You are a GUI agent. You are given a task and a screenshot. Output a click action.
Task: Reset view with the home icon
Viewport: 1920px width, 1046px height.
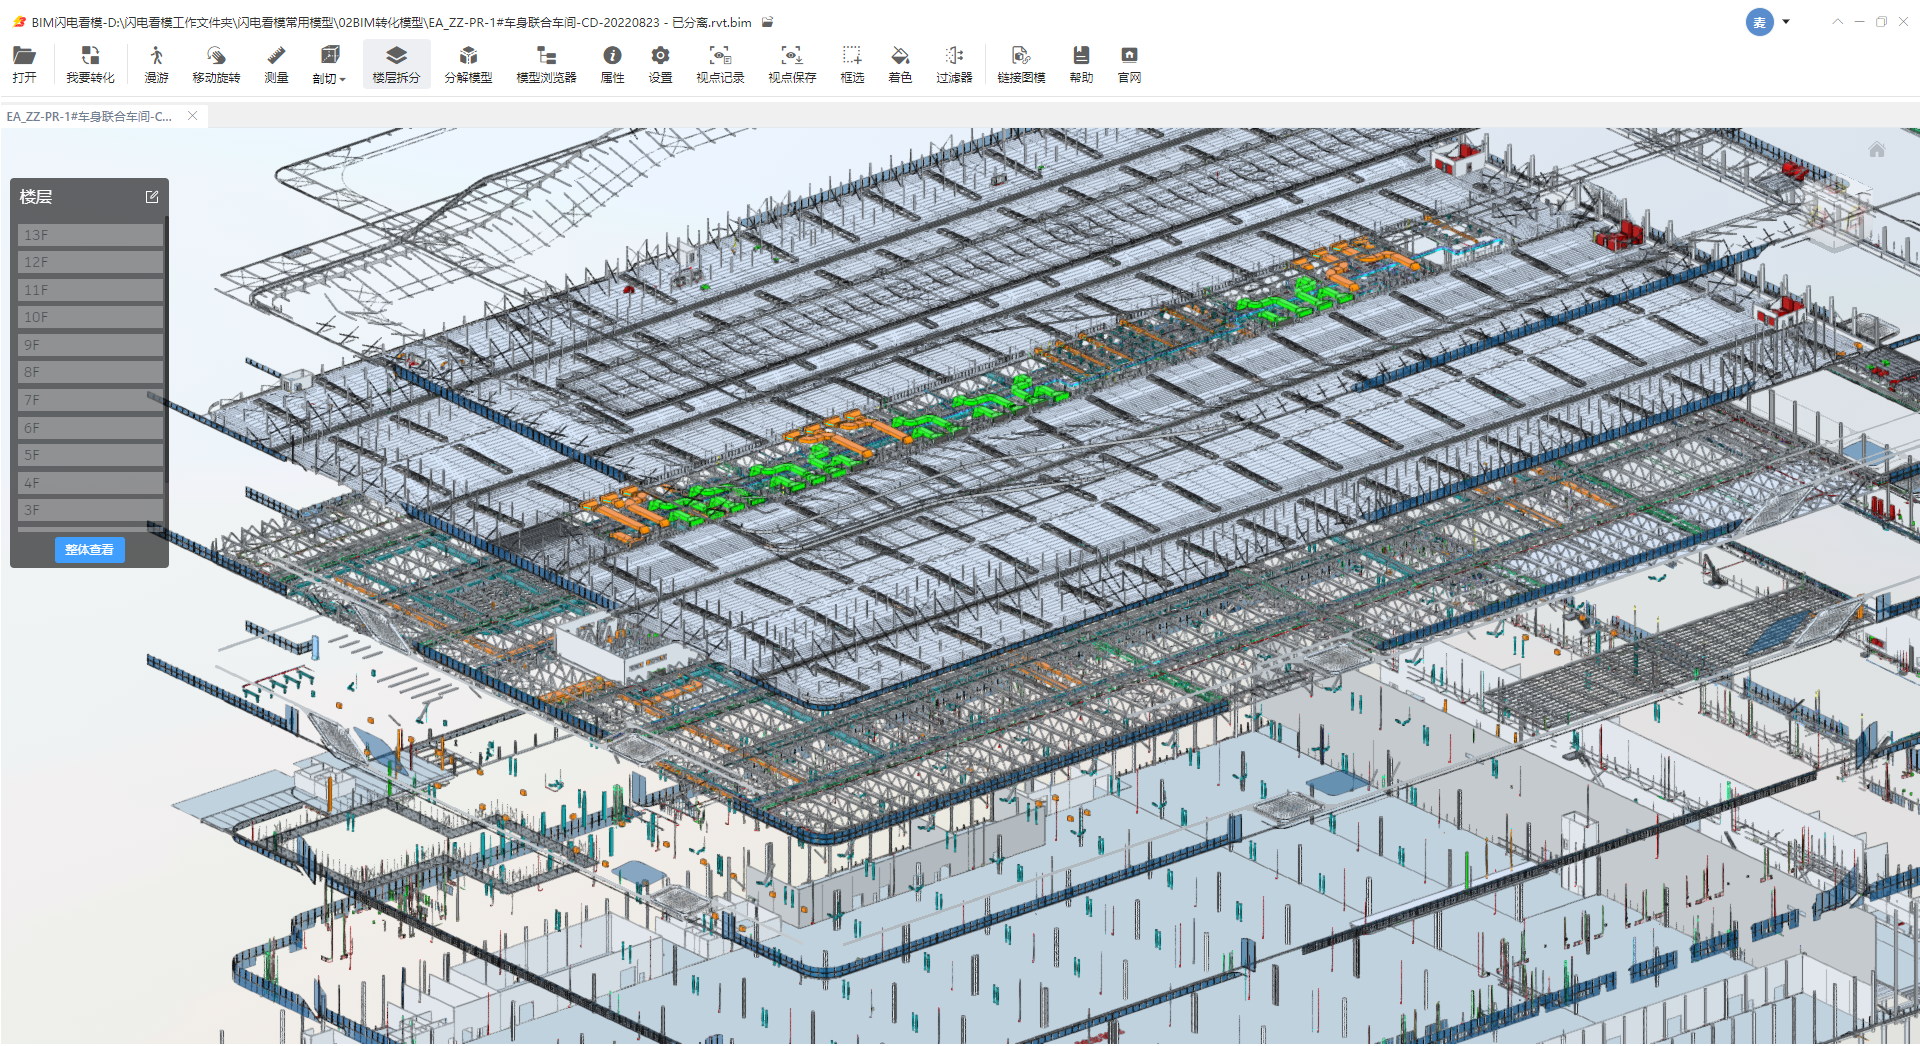(x=1877, y=150)
